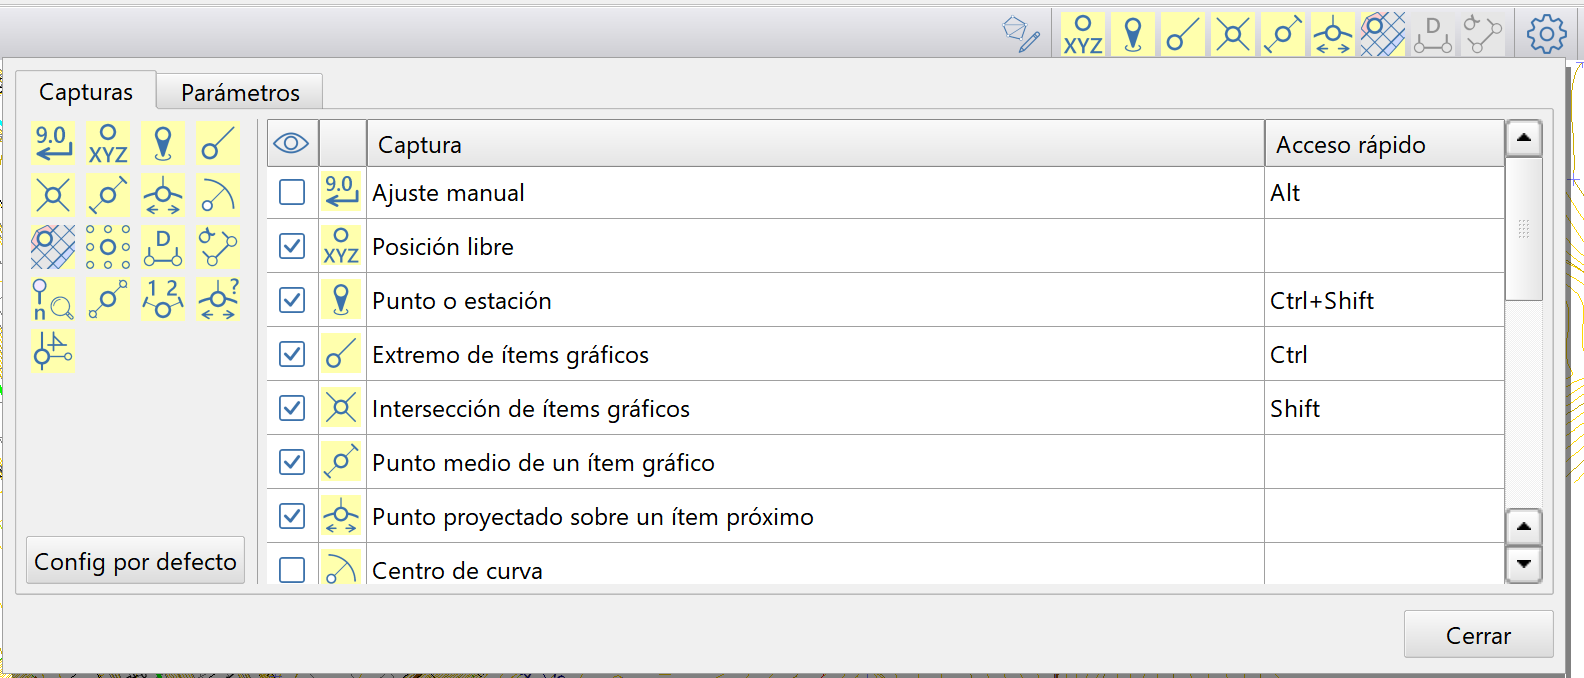This screenshot has width=1584, height=678.
Task: Open the Capturas tab
Action: coord(86,92)
